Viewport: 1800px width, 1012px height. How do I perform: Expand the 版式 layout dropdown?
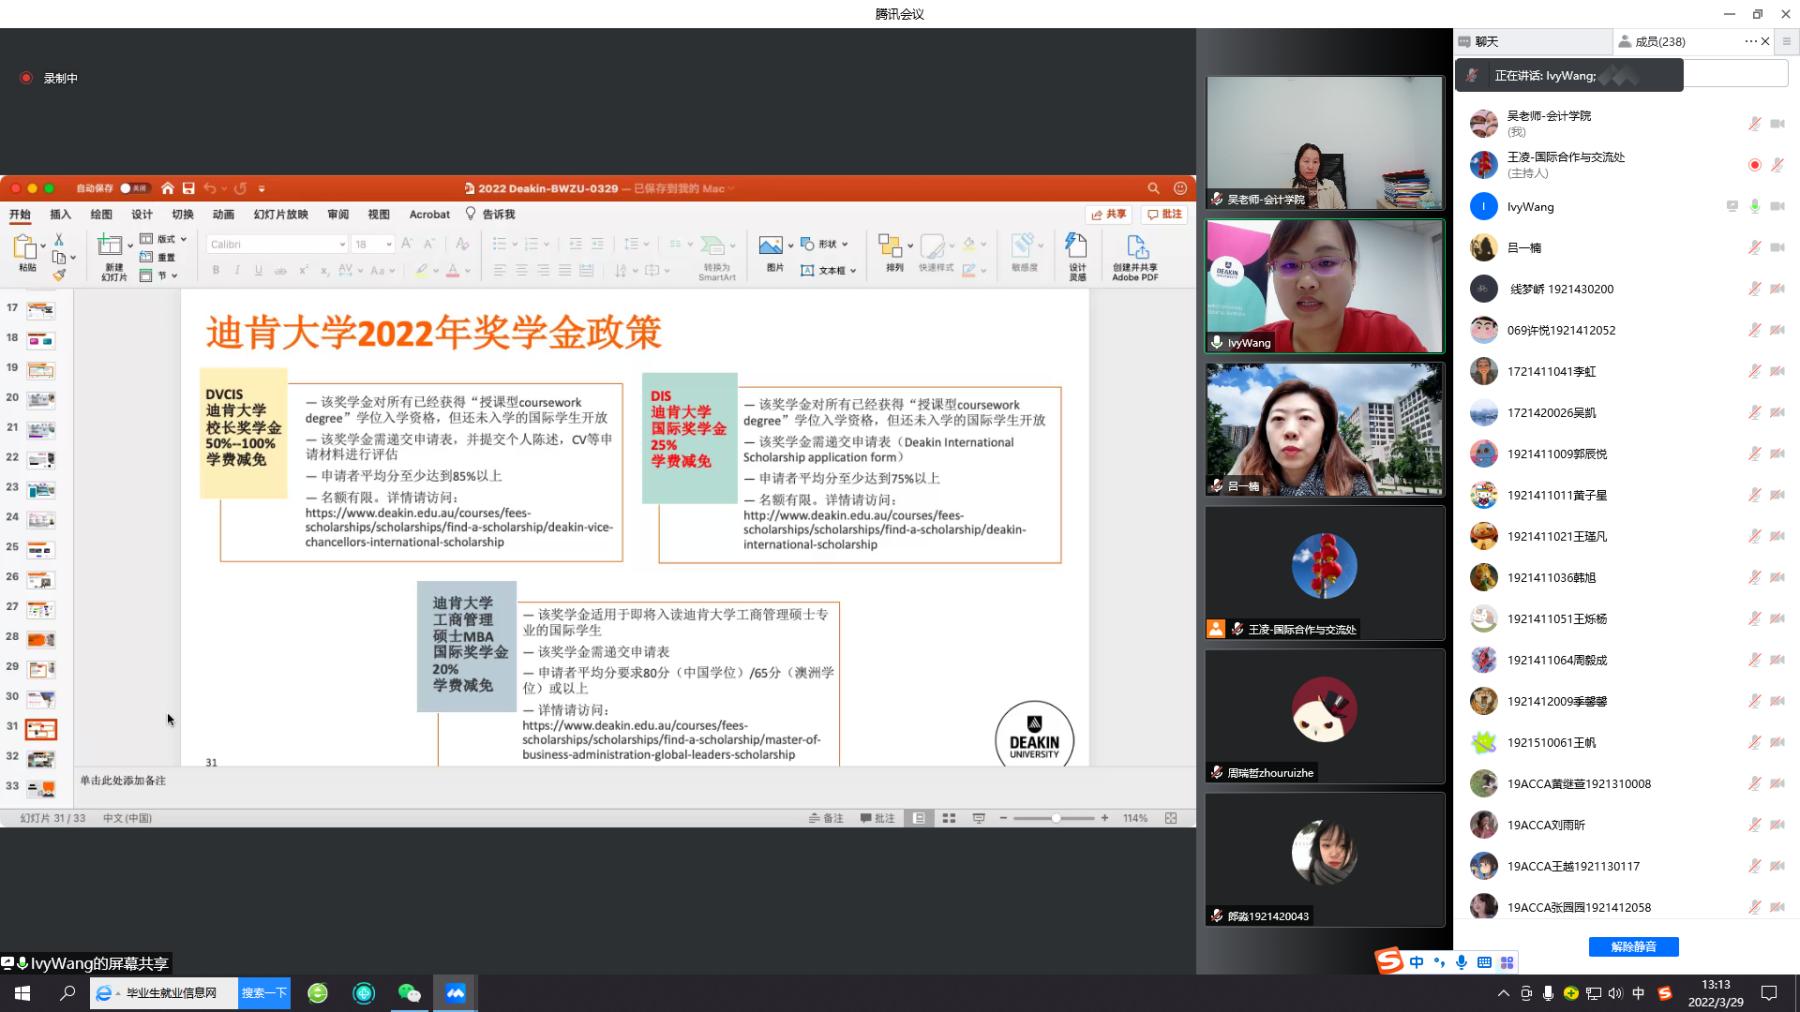pyautogui.click(x=183, y=239)
